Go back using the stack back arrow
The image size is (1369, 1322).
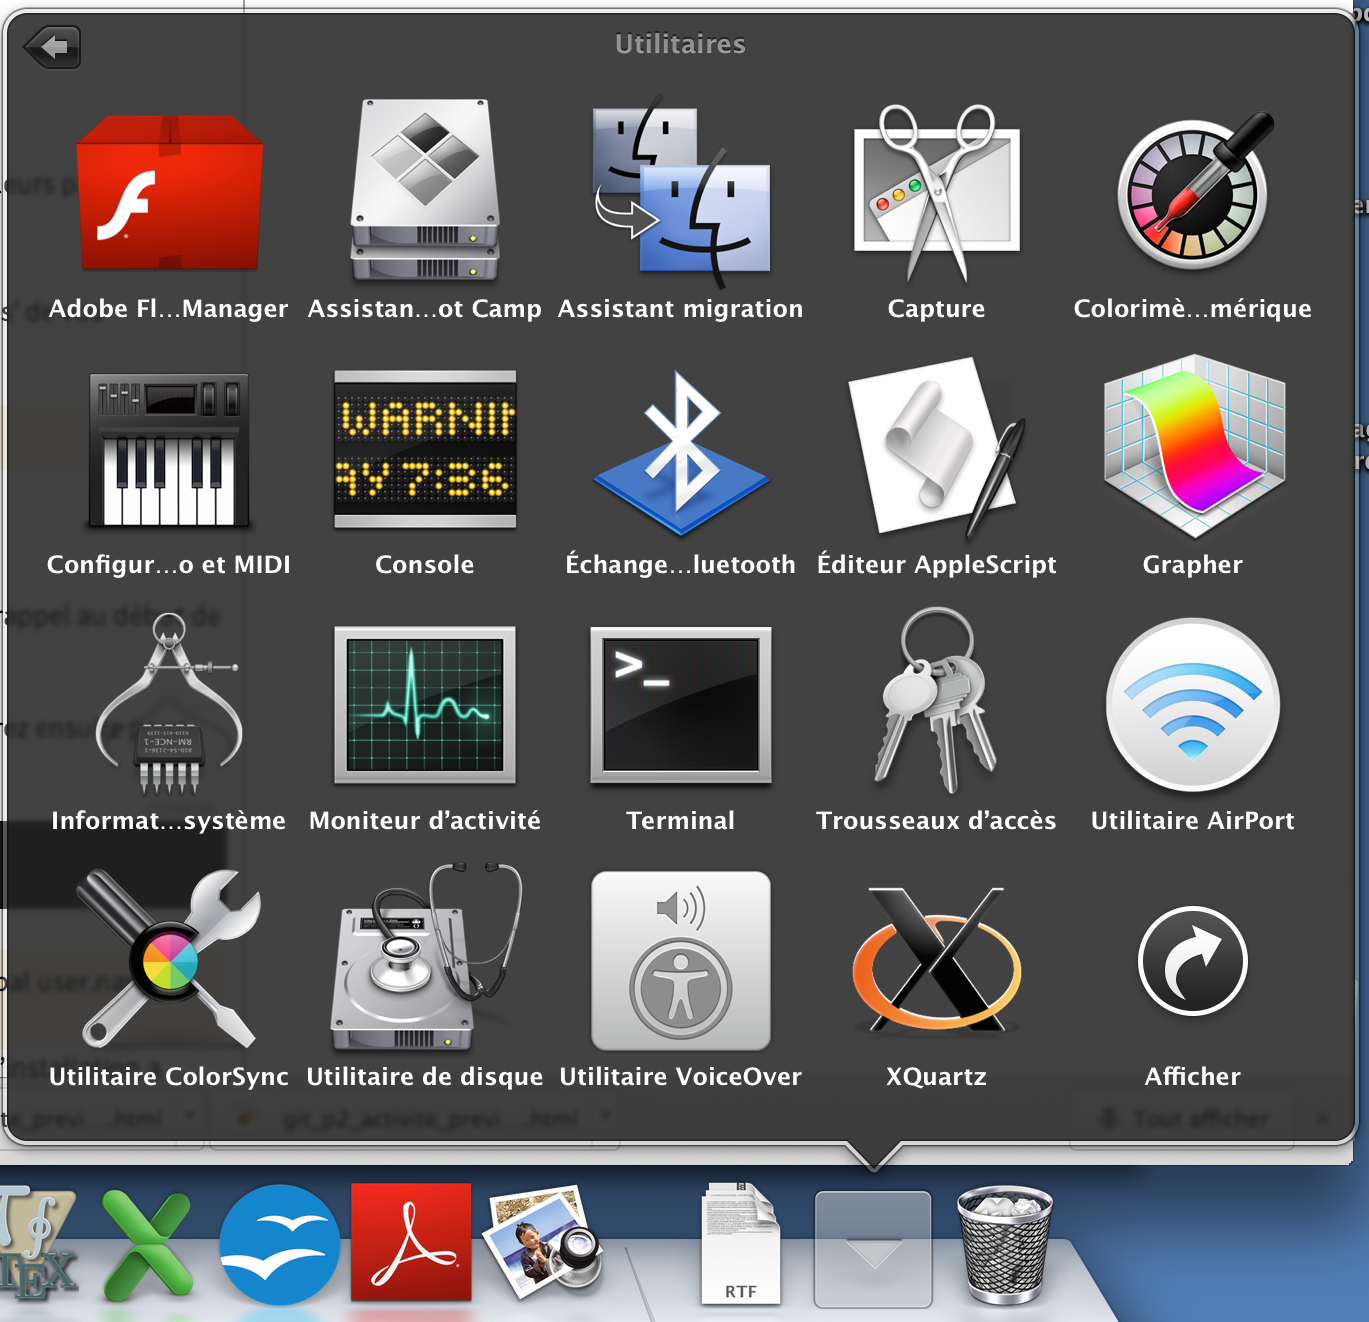[x=52, y=47]
